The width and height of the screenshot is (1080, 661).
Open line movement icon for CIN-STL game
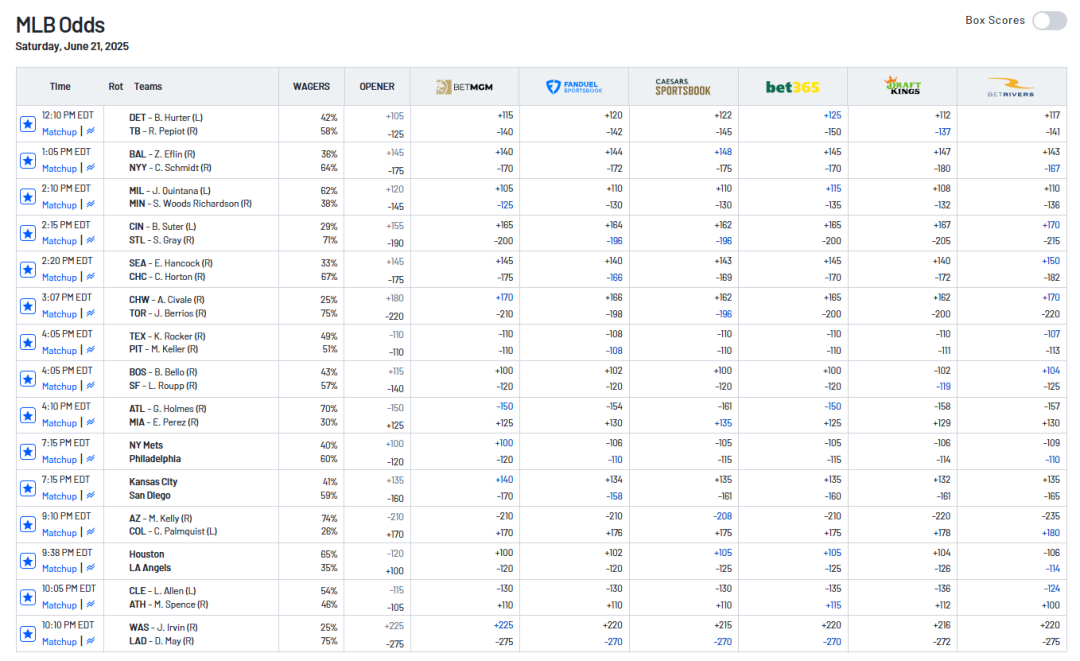[x=91, y=241]
